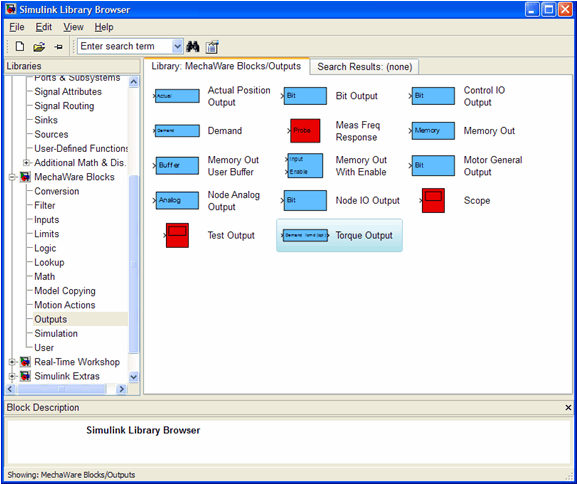Click the Open file folder icon
577x484 pixels.
[39, 47]
